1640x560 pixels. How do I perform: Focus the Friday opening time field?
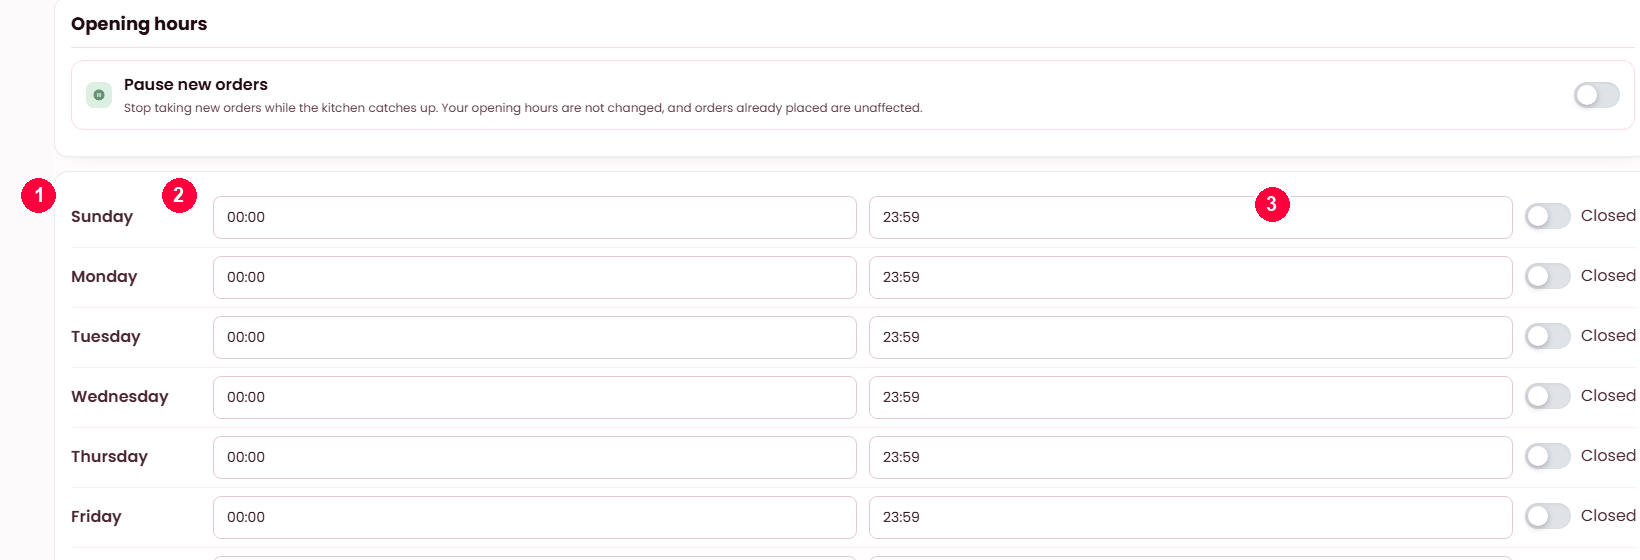pos(535,517)
